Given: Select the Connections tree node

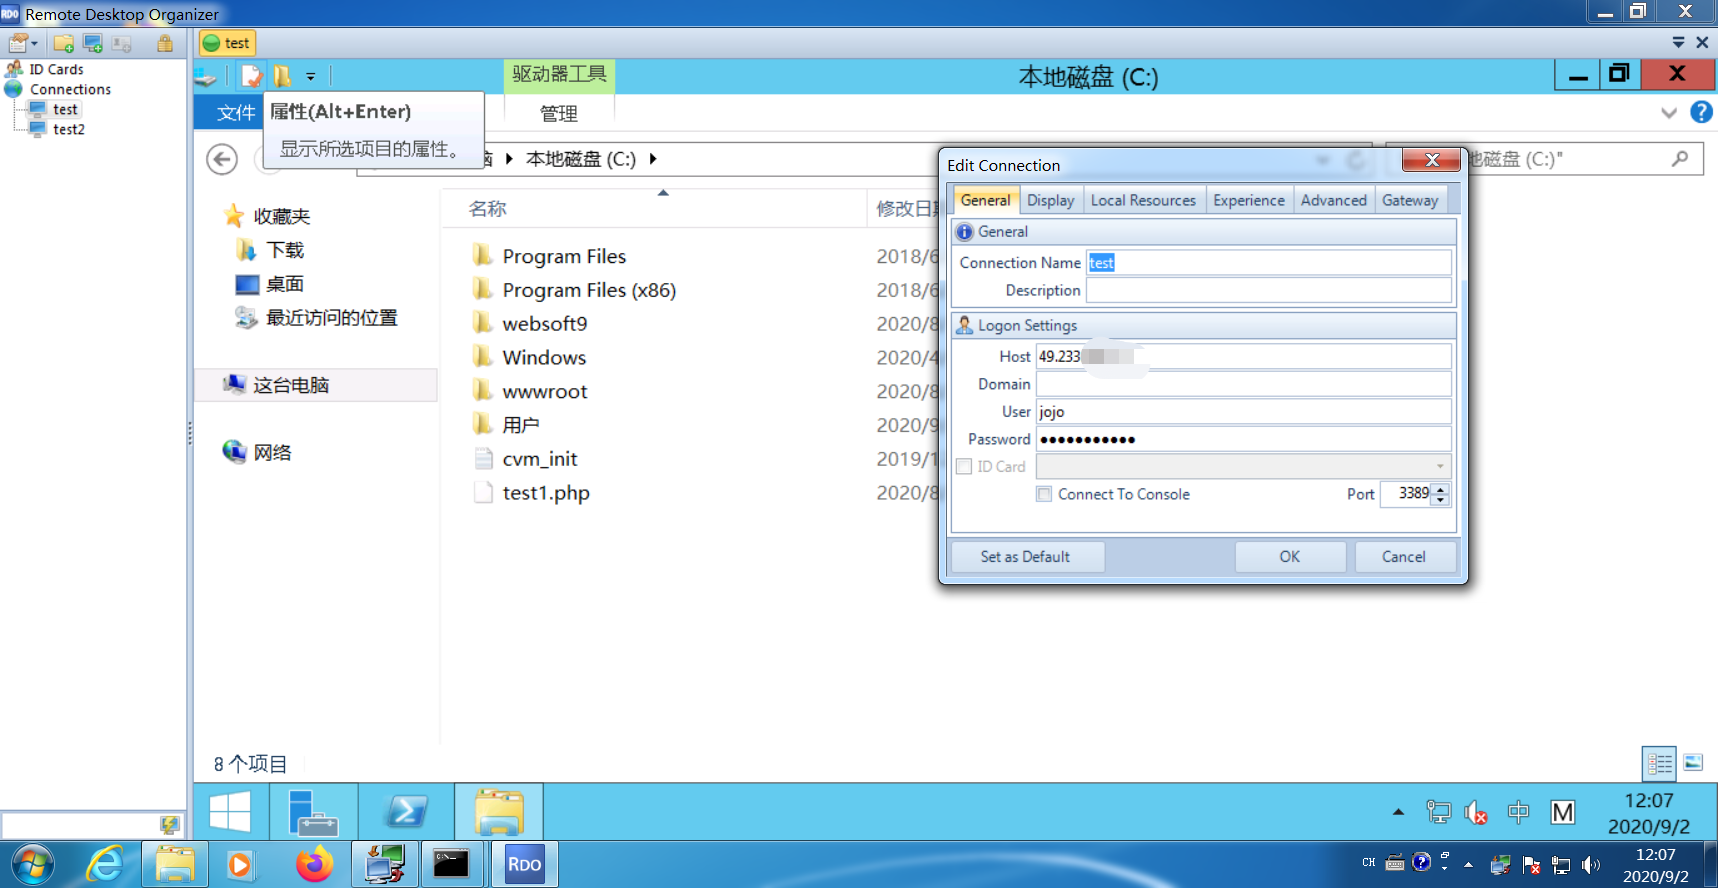Looking at the screenshot, I should coord(70,89).
